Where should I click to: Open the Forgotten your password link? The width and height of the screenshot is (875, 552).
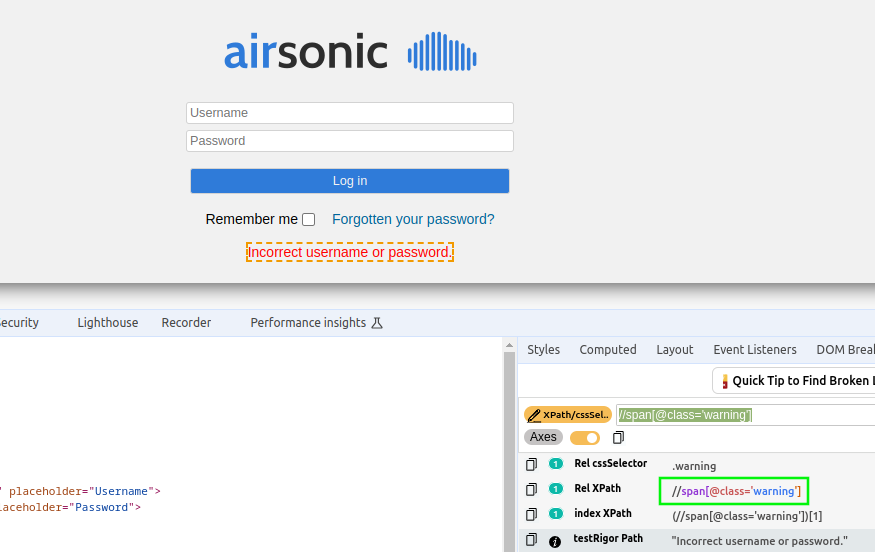(x=413, y=219)
